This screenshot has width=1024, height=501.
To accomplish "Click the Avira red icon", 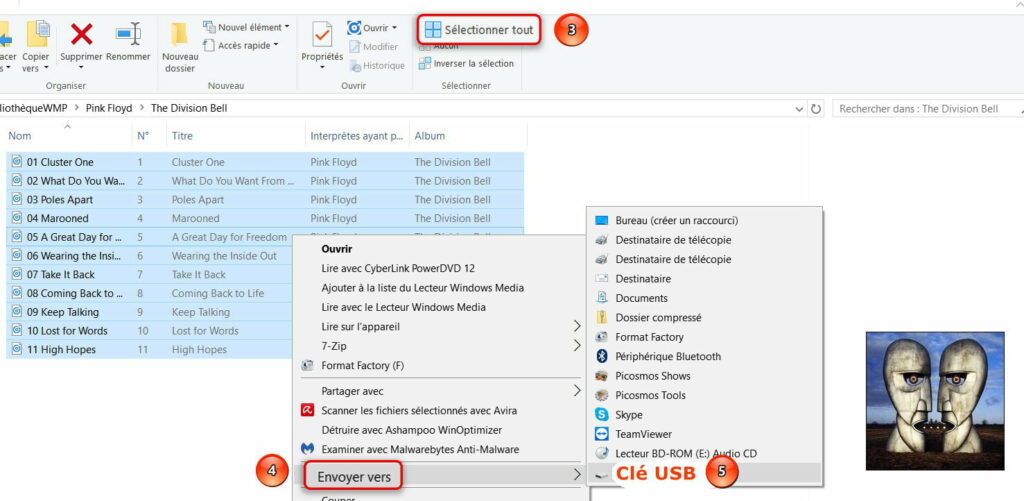I will (x=307, y=410).
